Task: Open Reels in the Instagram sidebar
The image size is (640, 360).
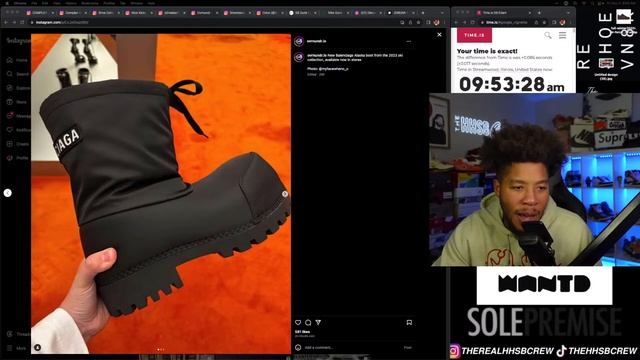Action: pyautogui.click(x=16, y=102)
